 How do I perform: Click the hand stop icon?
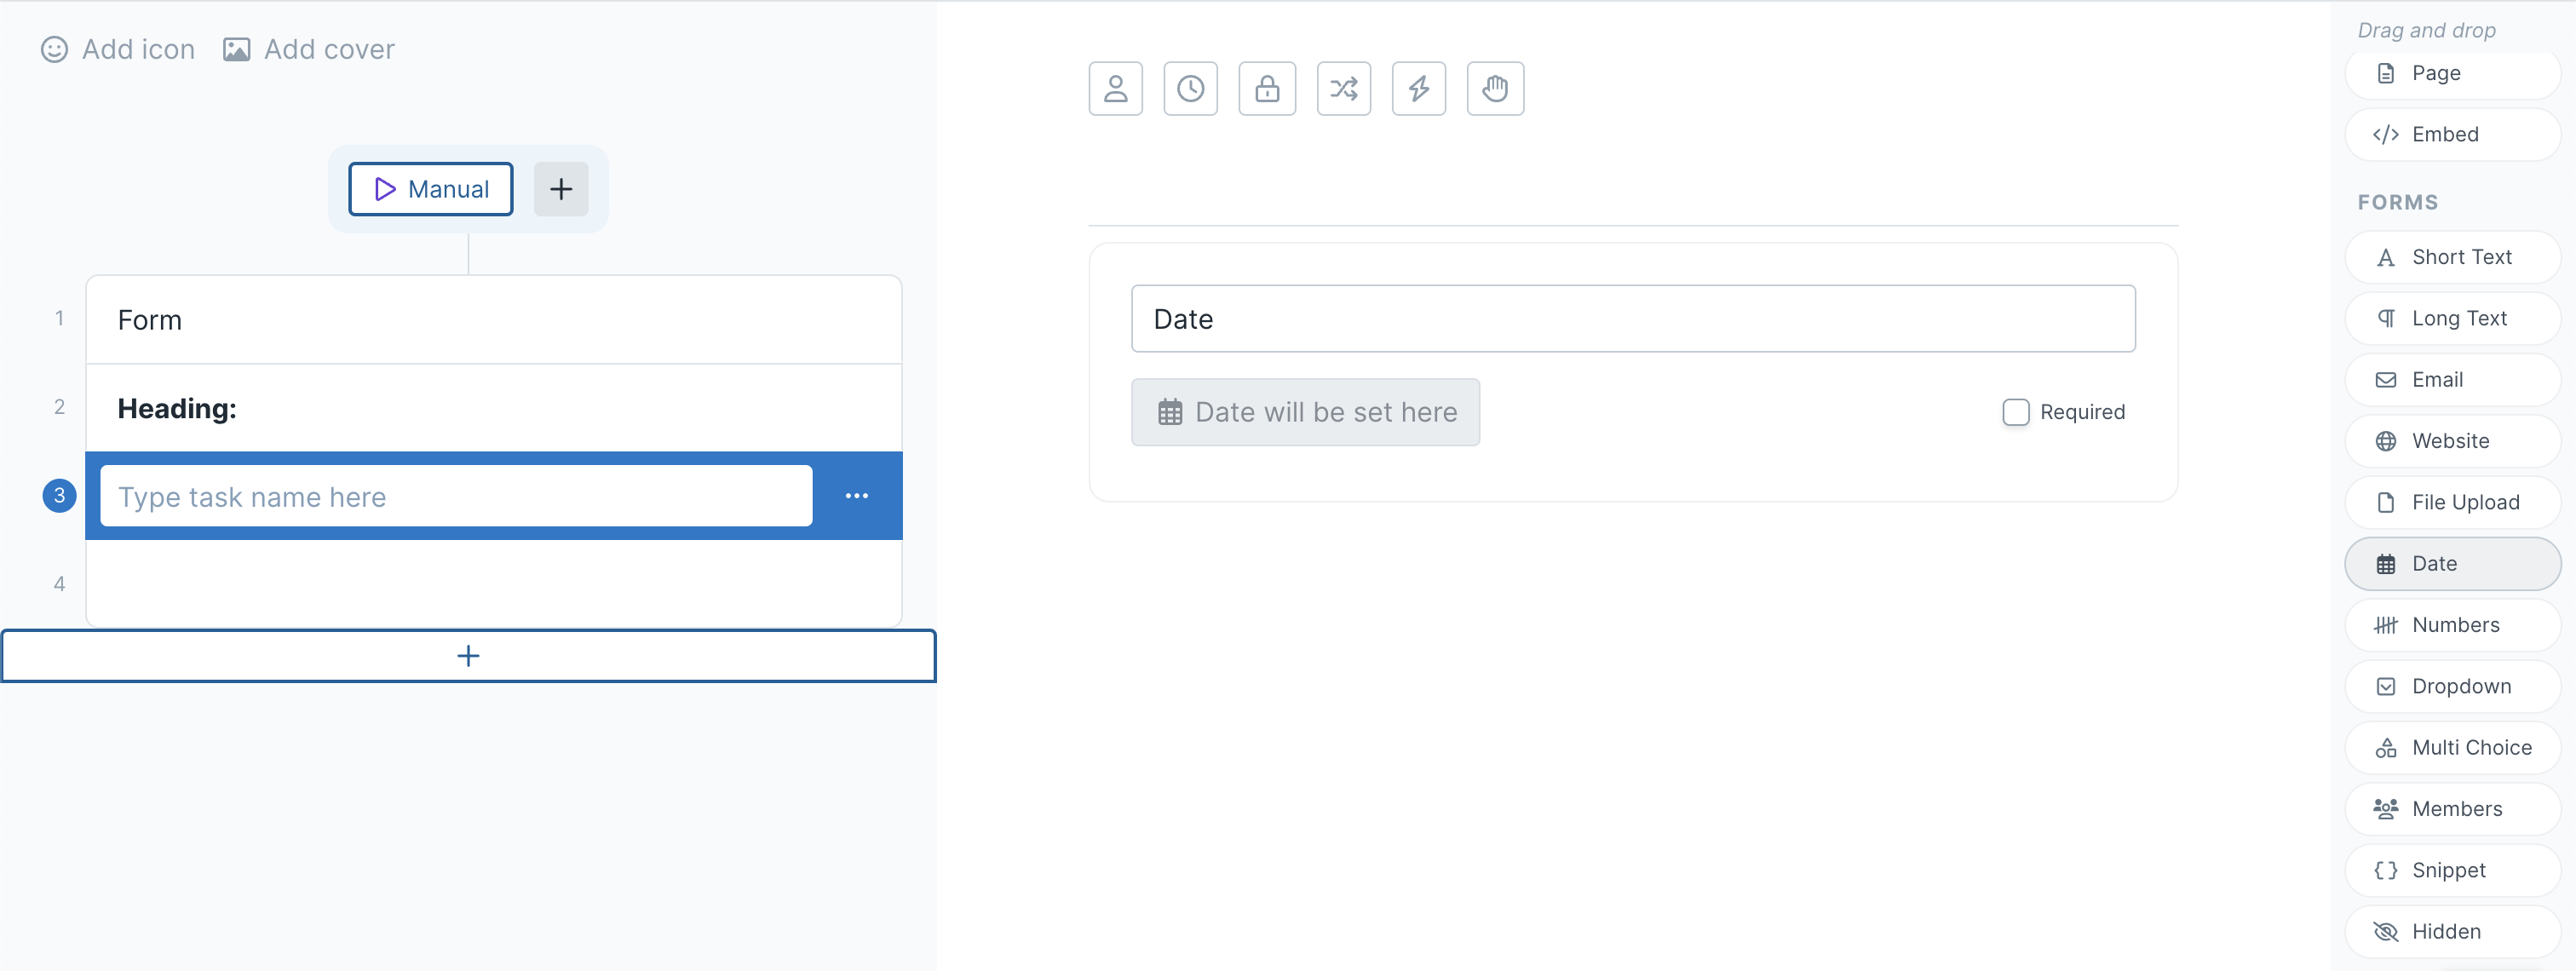click(1495, 89)
